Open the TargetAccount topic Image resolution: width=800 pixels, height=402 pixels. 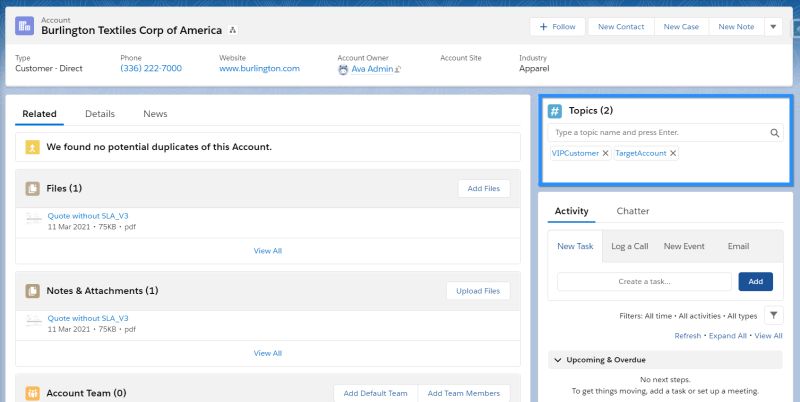pyautogui.click(x=641, y=153)
